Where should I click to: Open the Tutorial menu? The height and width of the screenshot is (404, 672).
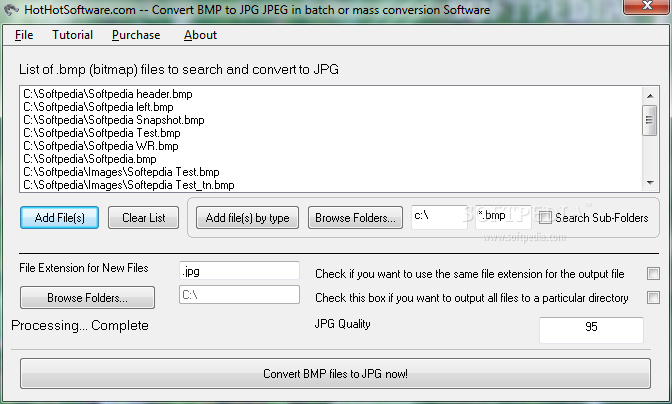72,35
